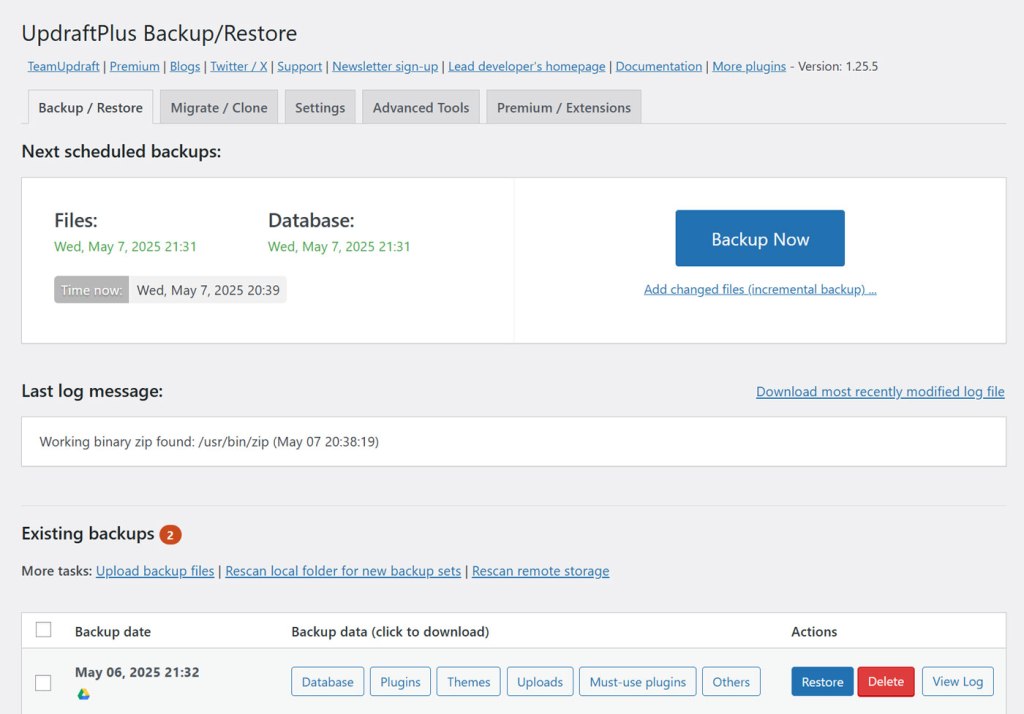Click the 'Existing backups' heading

[88, 534]
